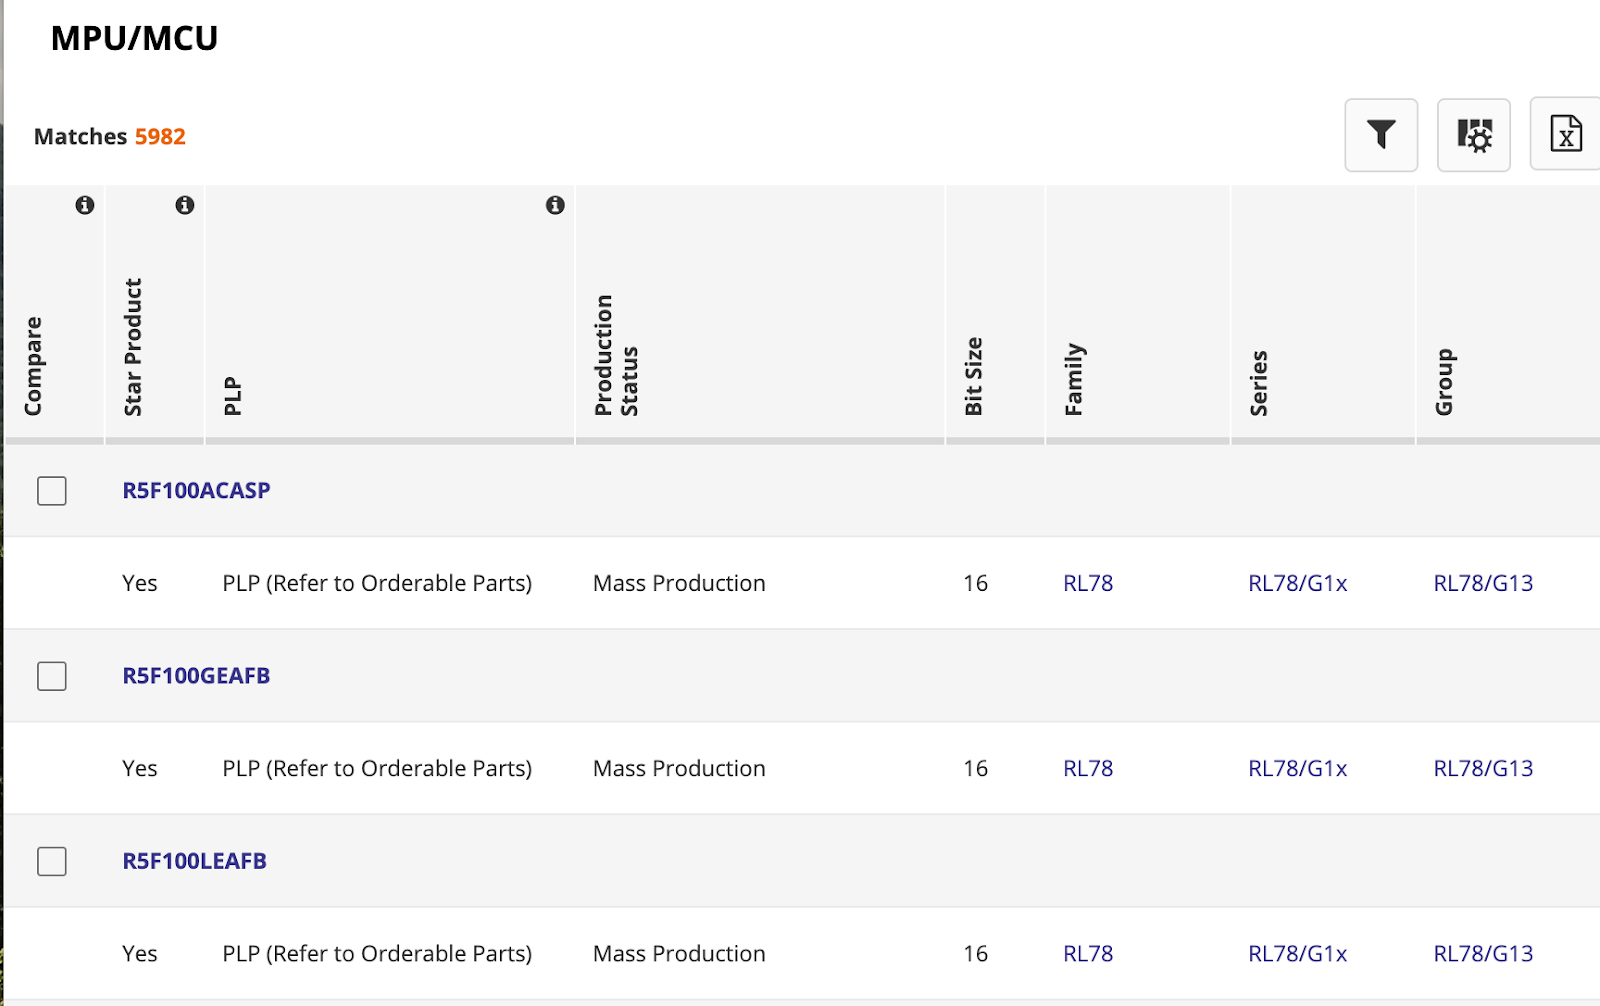Viewport: 1600px width, 1006px height.
Task: Open RL78/G13 group link for R5F100GEAFB
Action: pos(1483,768)
